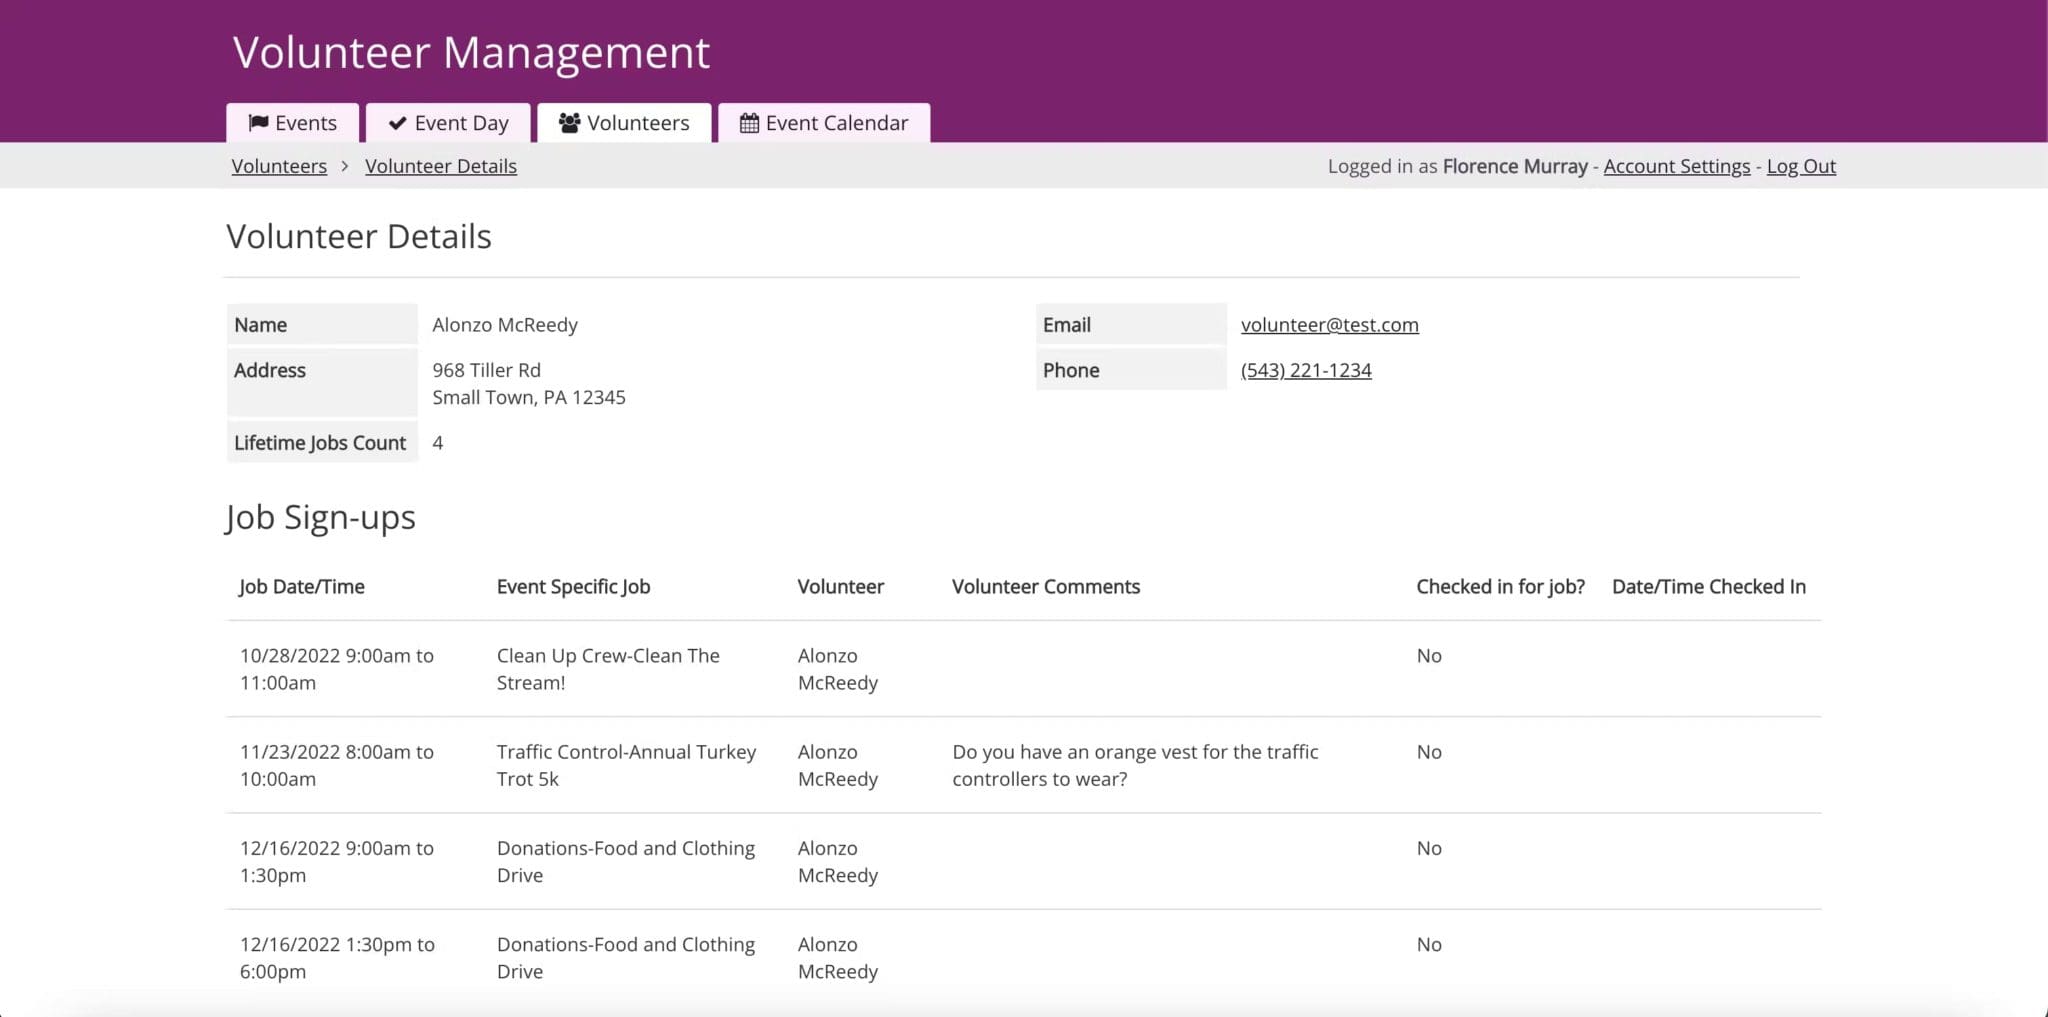Image resolution: width=2048 pixels, height=1017 pixels.
Task: Select the Lifetime Jobs Count field label
Action: click(322, 441)
